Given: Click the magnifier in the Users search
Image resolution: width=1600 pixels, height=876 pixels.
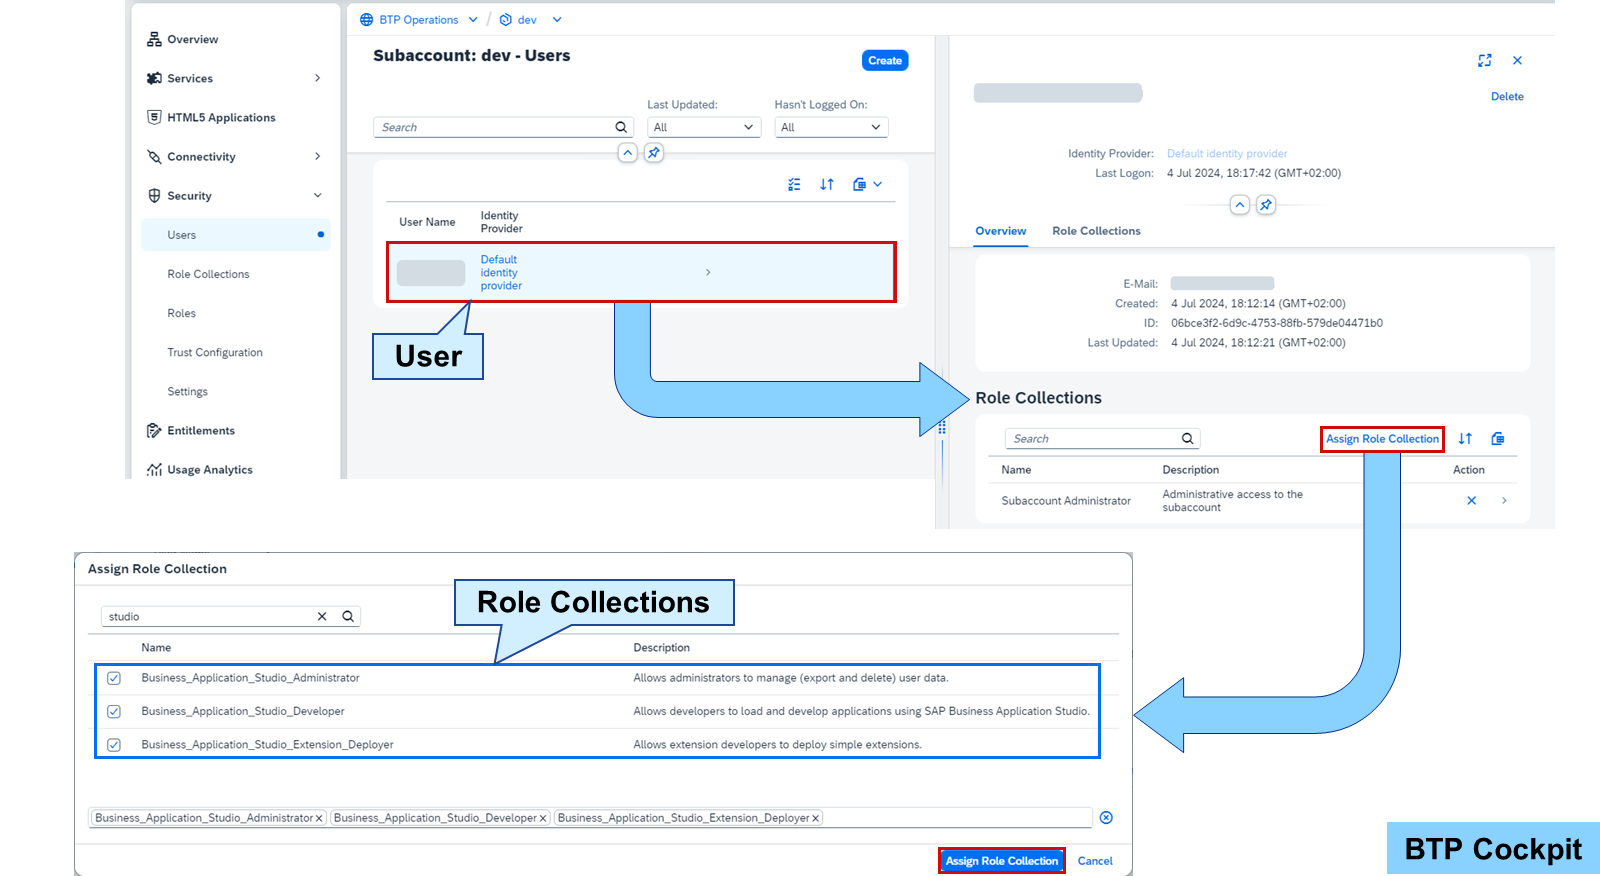Looking at the screenshot, I should coord(621,127).
